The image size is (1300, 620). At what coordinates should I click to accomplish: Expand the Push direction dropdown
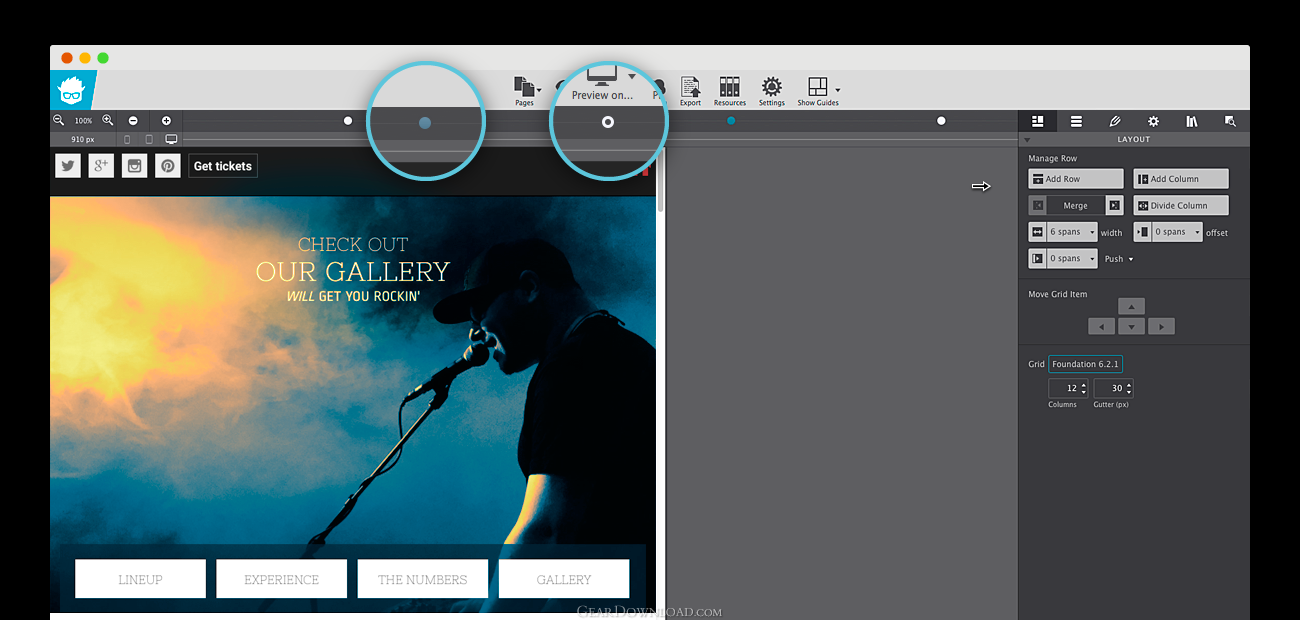coord(1119,259)
